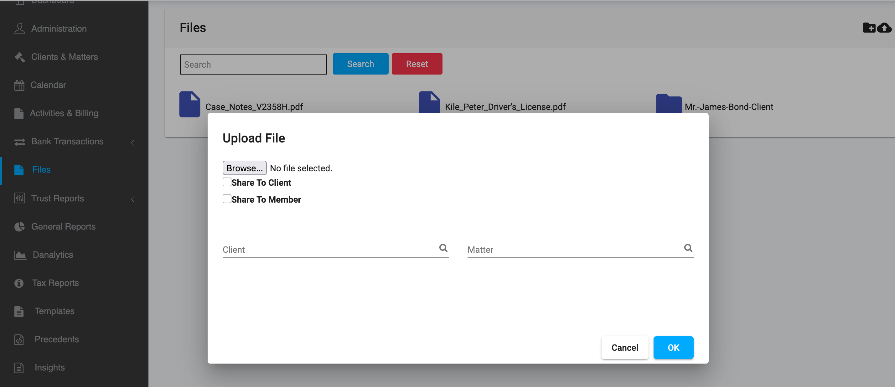Select General Reports menu item
The width and height of the screenshot is (895, 387).
63,227
